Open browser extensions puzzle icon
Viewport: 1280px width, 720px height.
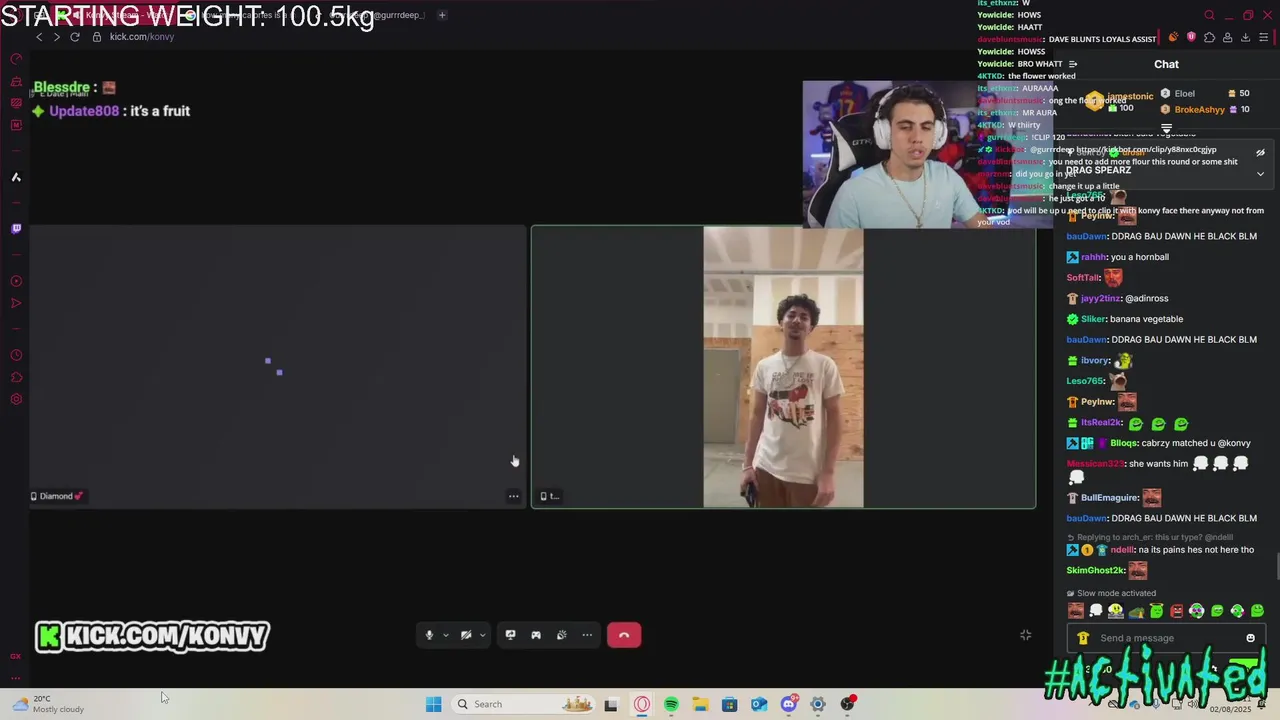pyautogui.click(x=1209, y=38)
